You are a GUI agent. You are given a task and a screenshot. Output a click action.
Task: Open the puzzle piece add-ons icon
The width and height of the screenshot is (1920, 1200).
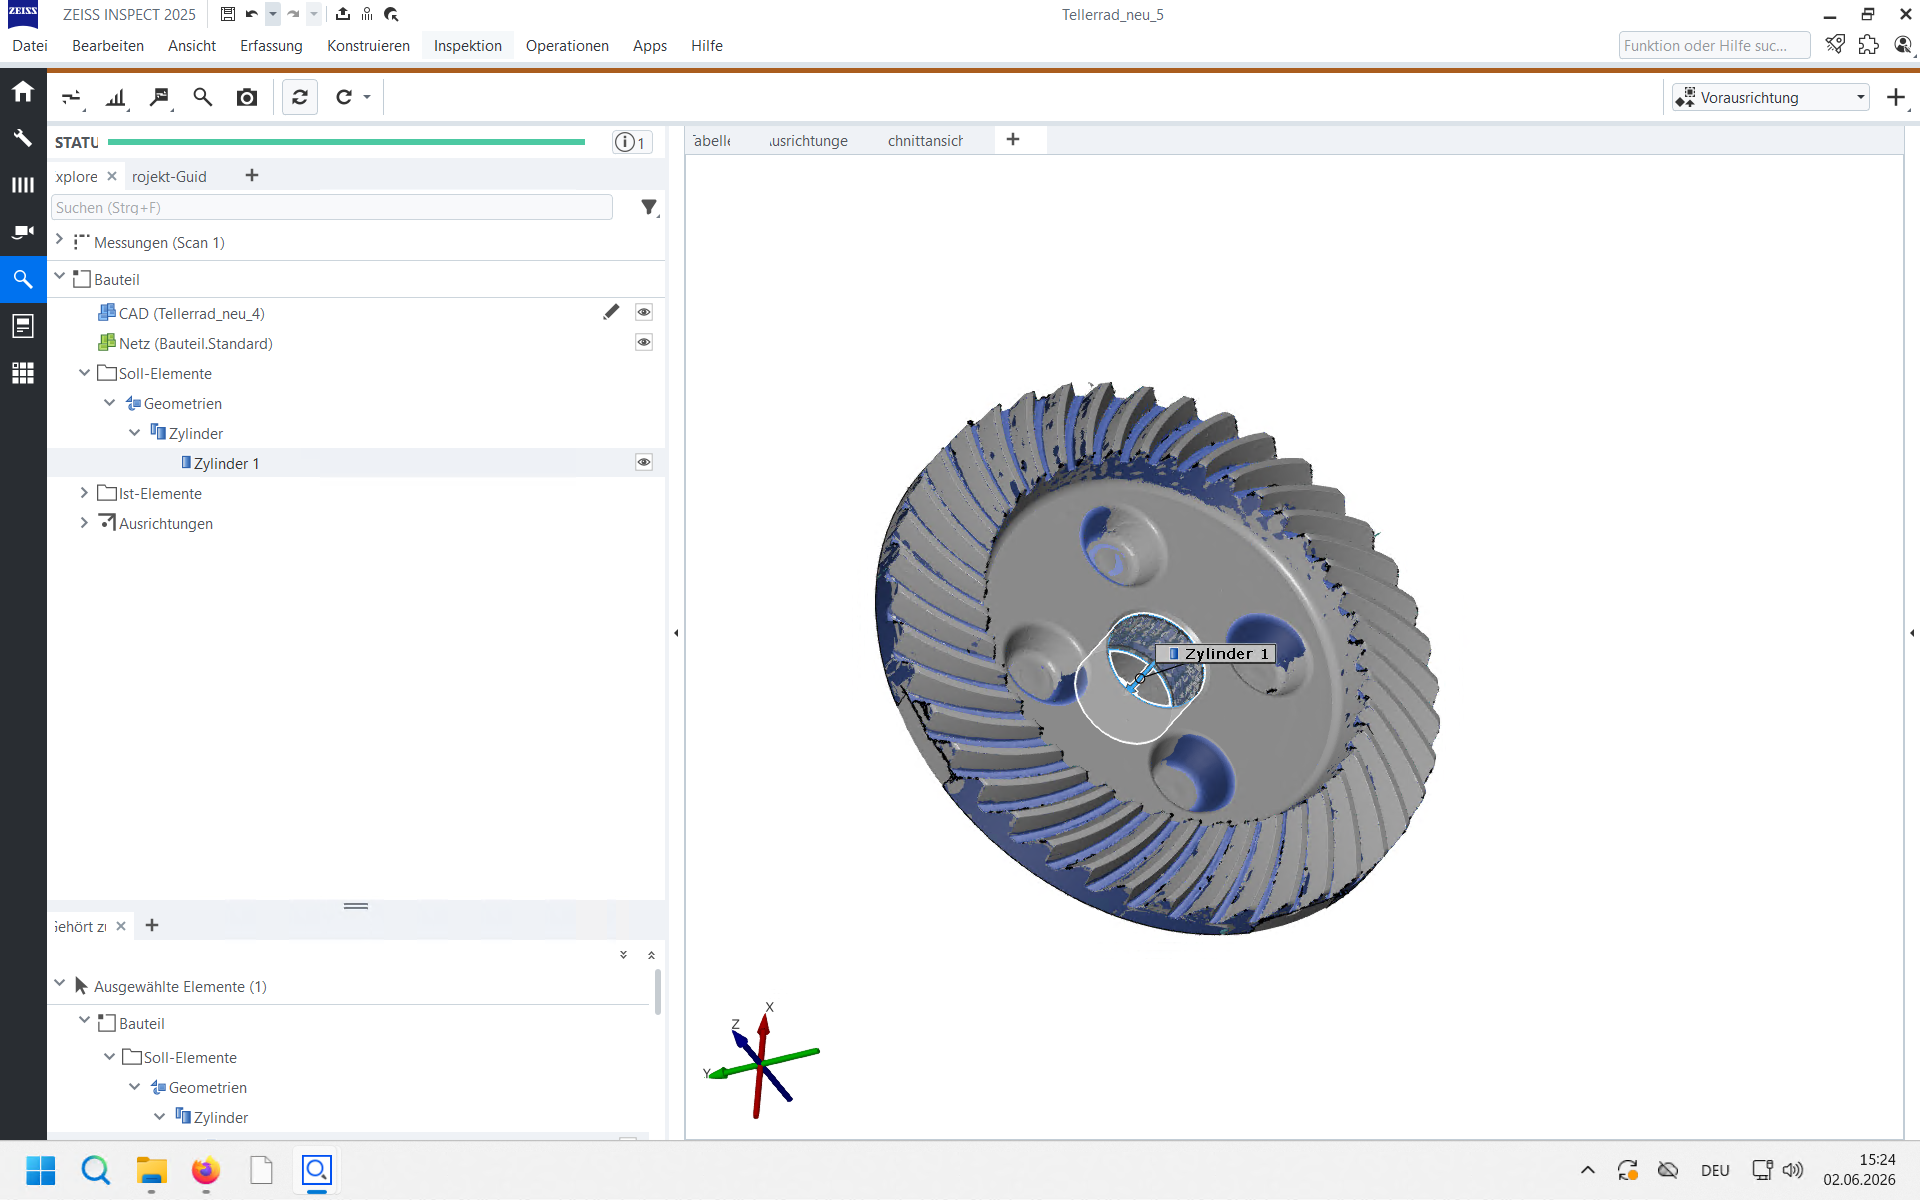[x=1869, y=45]
